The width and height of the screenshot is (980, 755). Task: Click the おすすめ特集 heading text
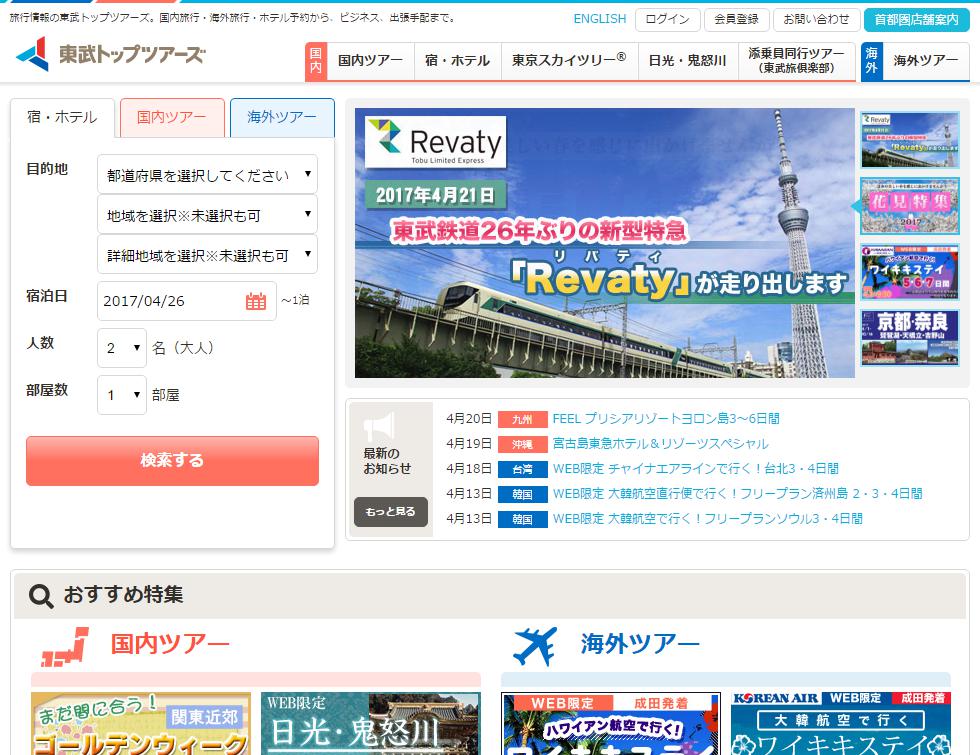coord(123,594)
